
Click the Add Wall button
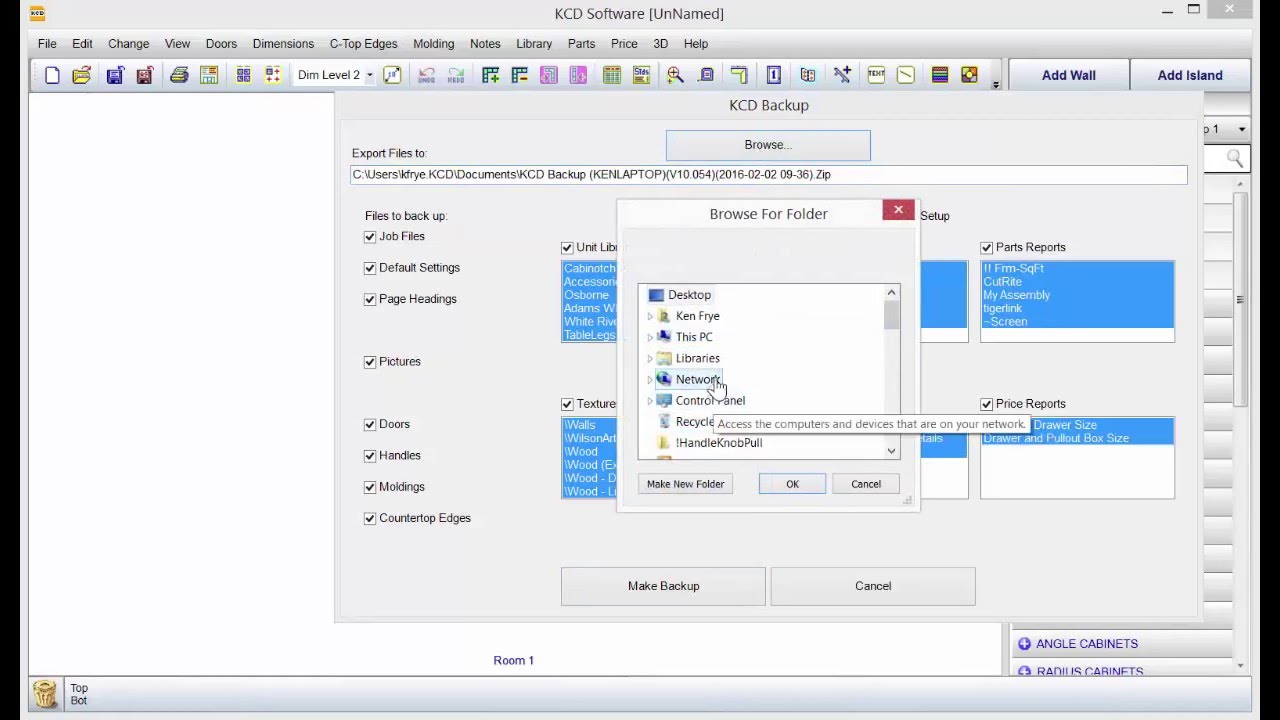[1069, 75]
